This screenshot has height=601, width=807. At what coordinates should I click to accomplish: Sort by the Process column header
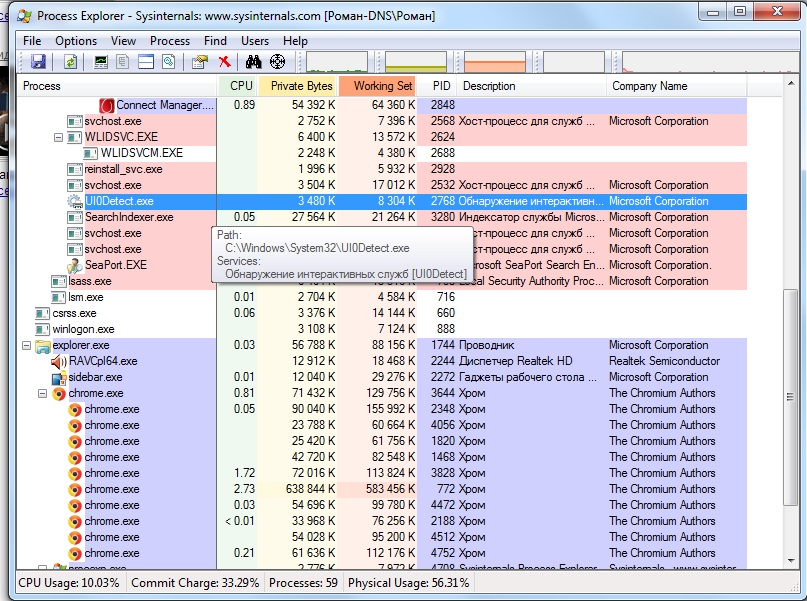117,86
